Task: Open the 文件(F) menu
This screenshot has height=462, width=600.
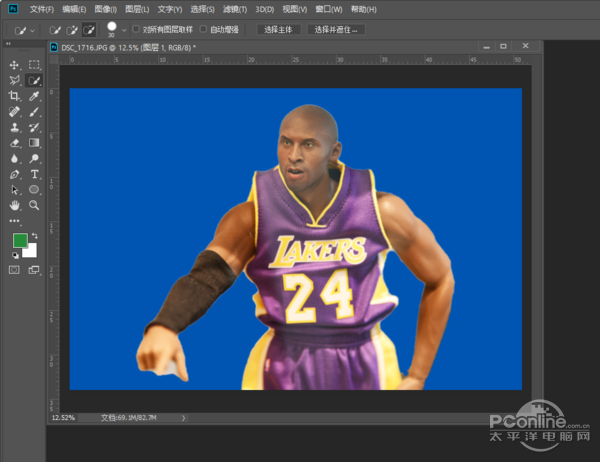Action: tap(42, 9)
